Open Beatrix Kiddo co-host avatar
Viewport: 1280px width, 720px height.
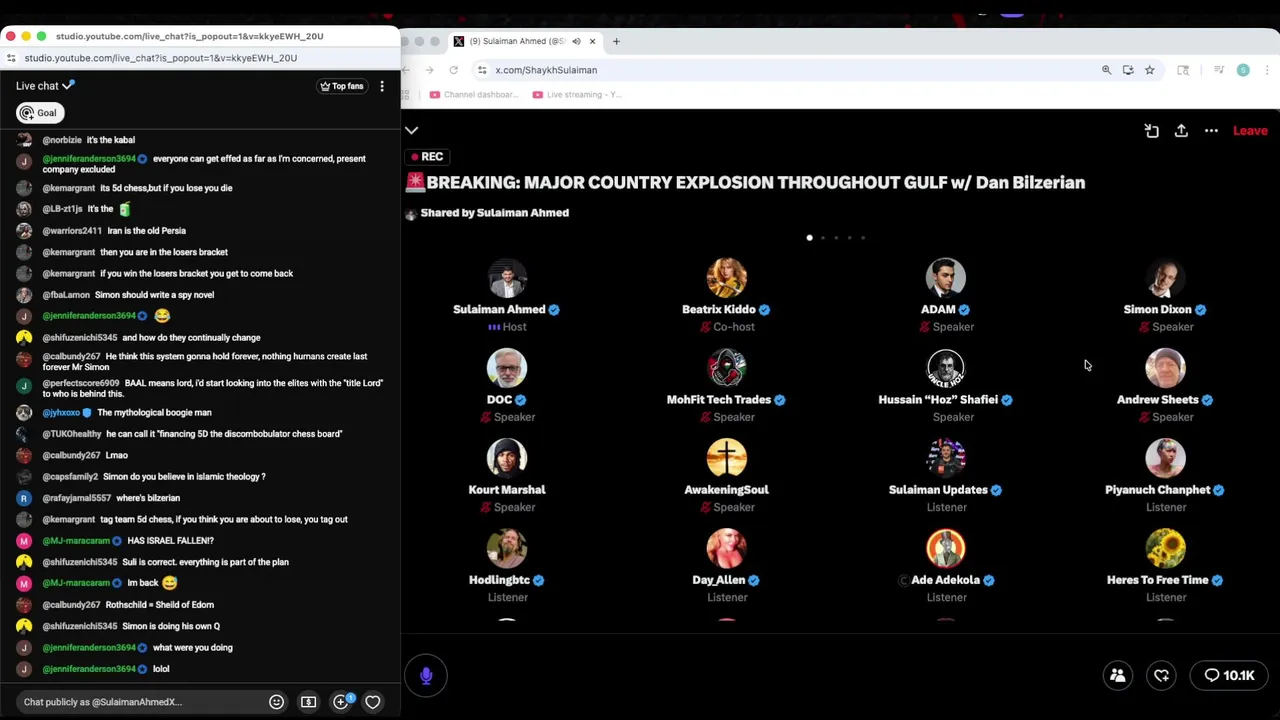727,278
